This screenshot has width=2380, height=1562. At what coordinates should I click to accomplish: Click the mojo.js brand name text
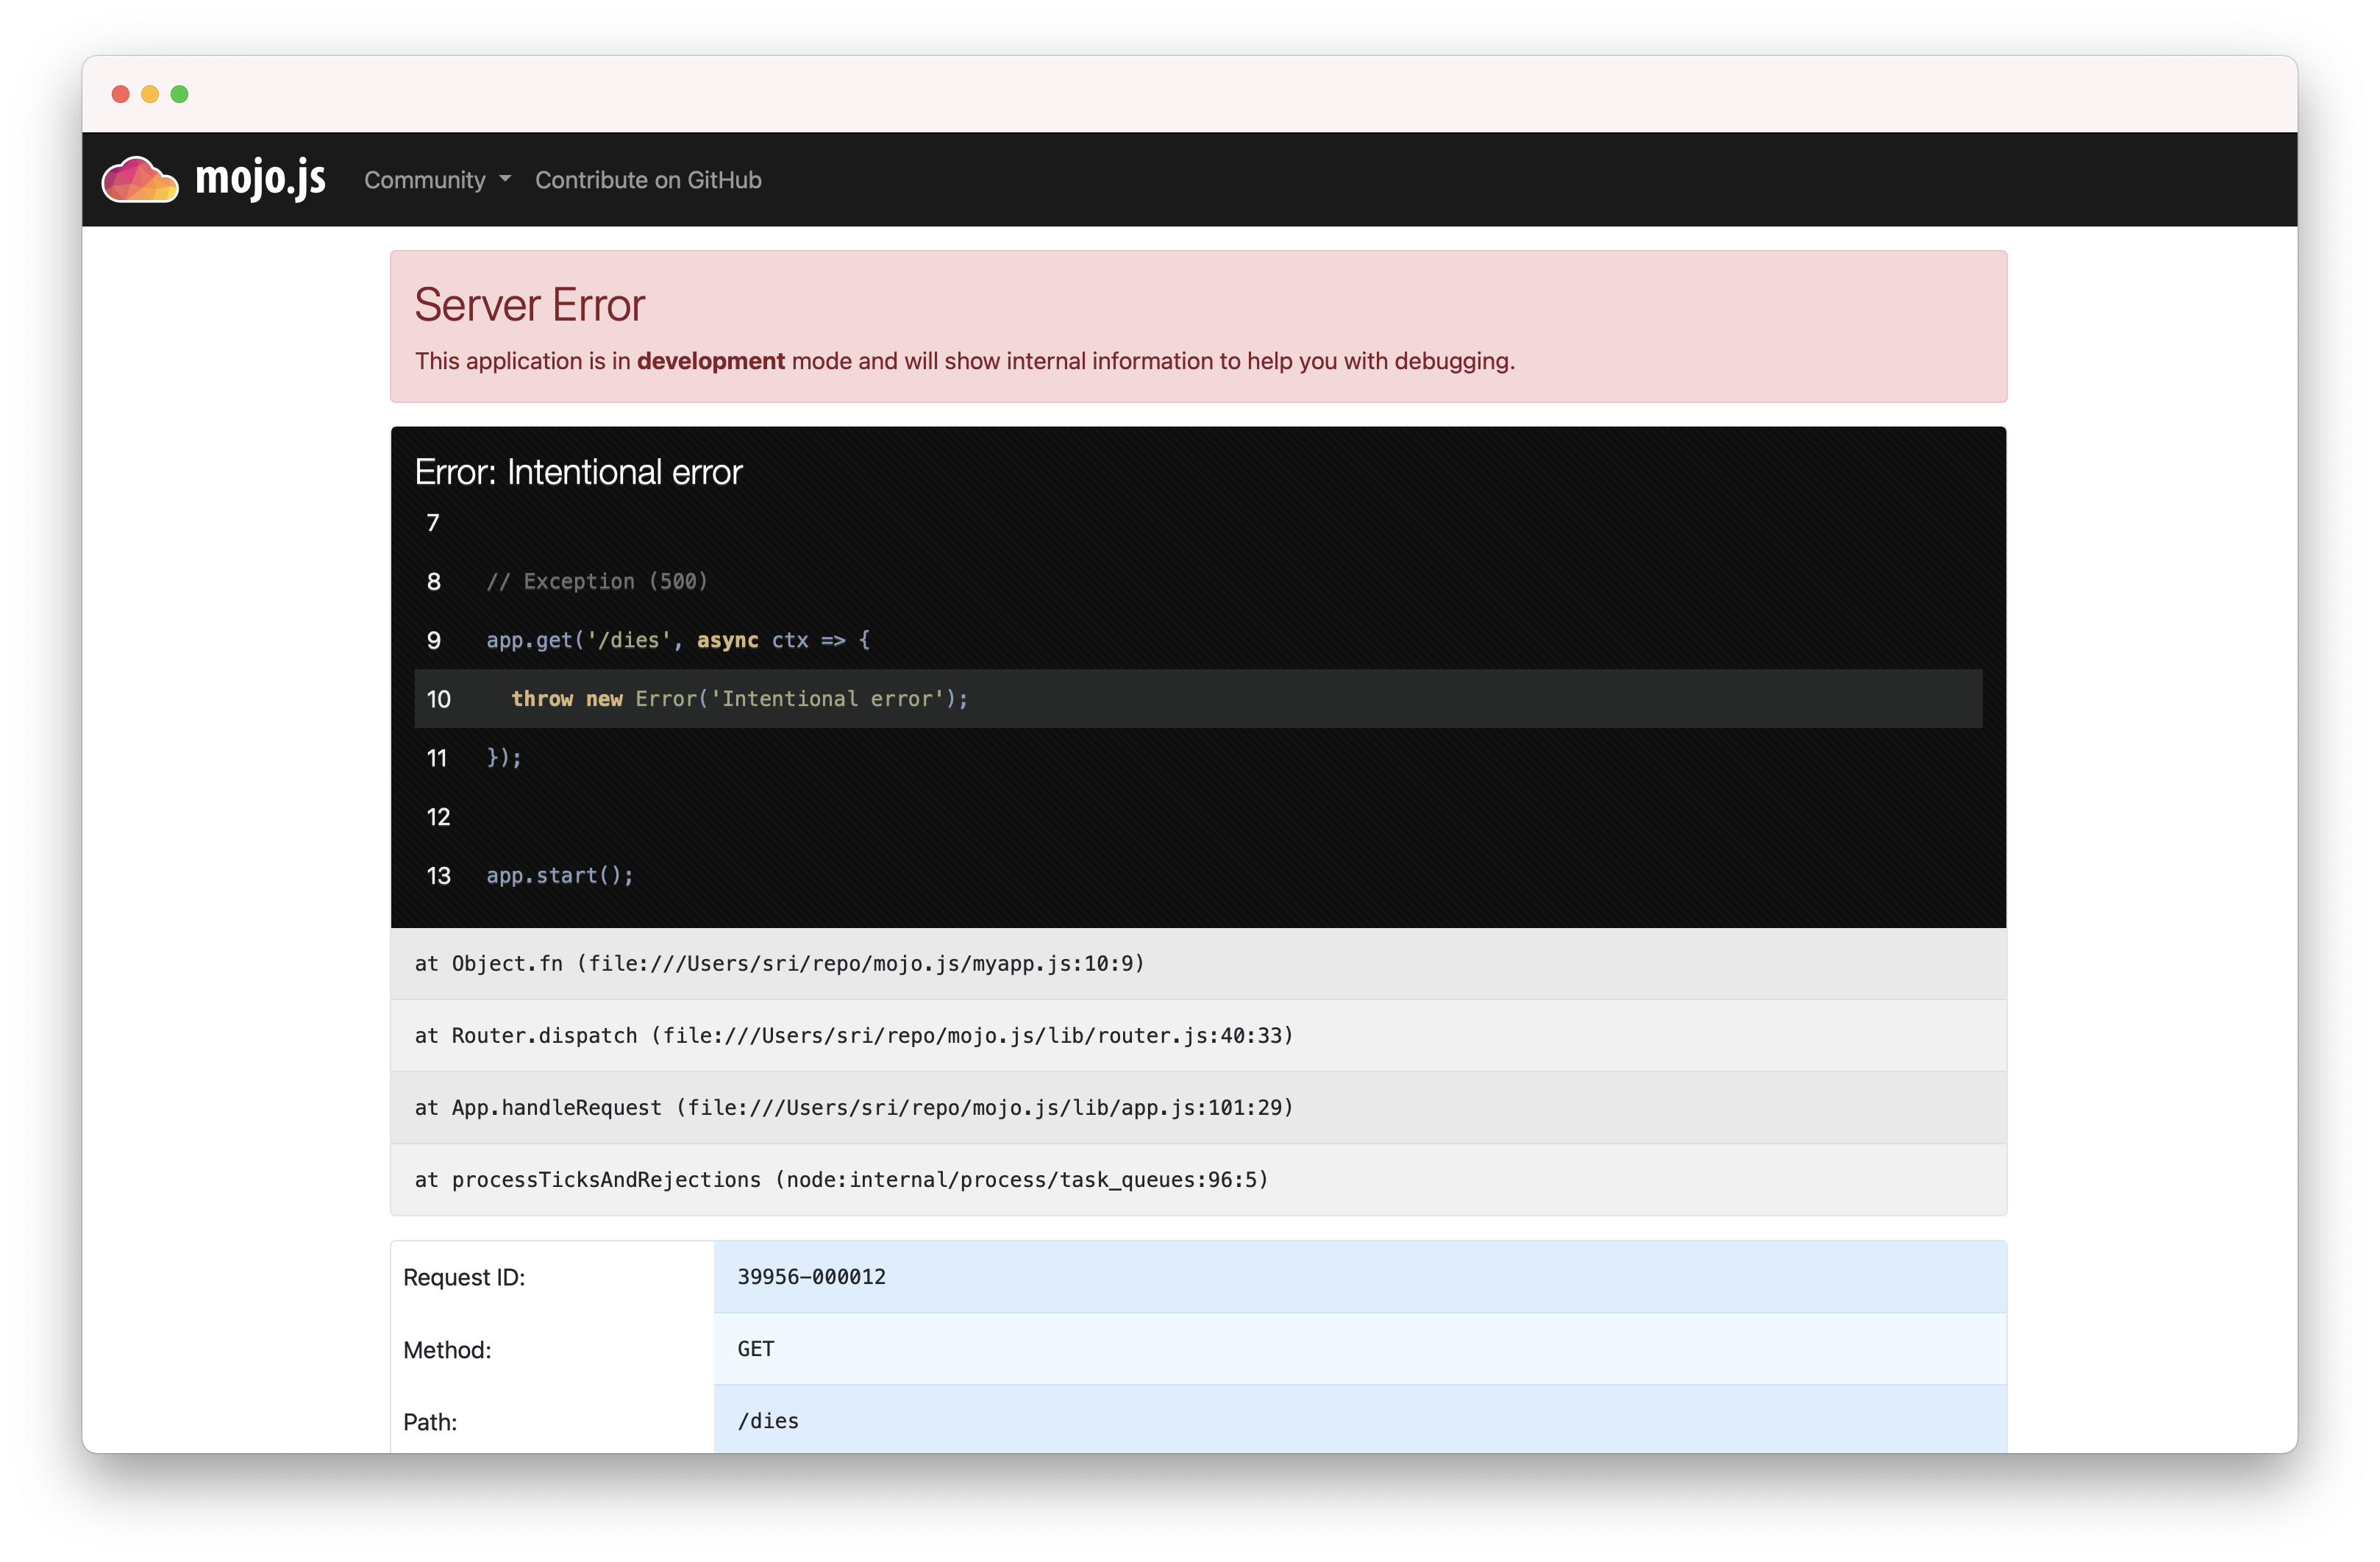click(x=260, y=179)
